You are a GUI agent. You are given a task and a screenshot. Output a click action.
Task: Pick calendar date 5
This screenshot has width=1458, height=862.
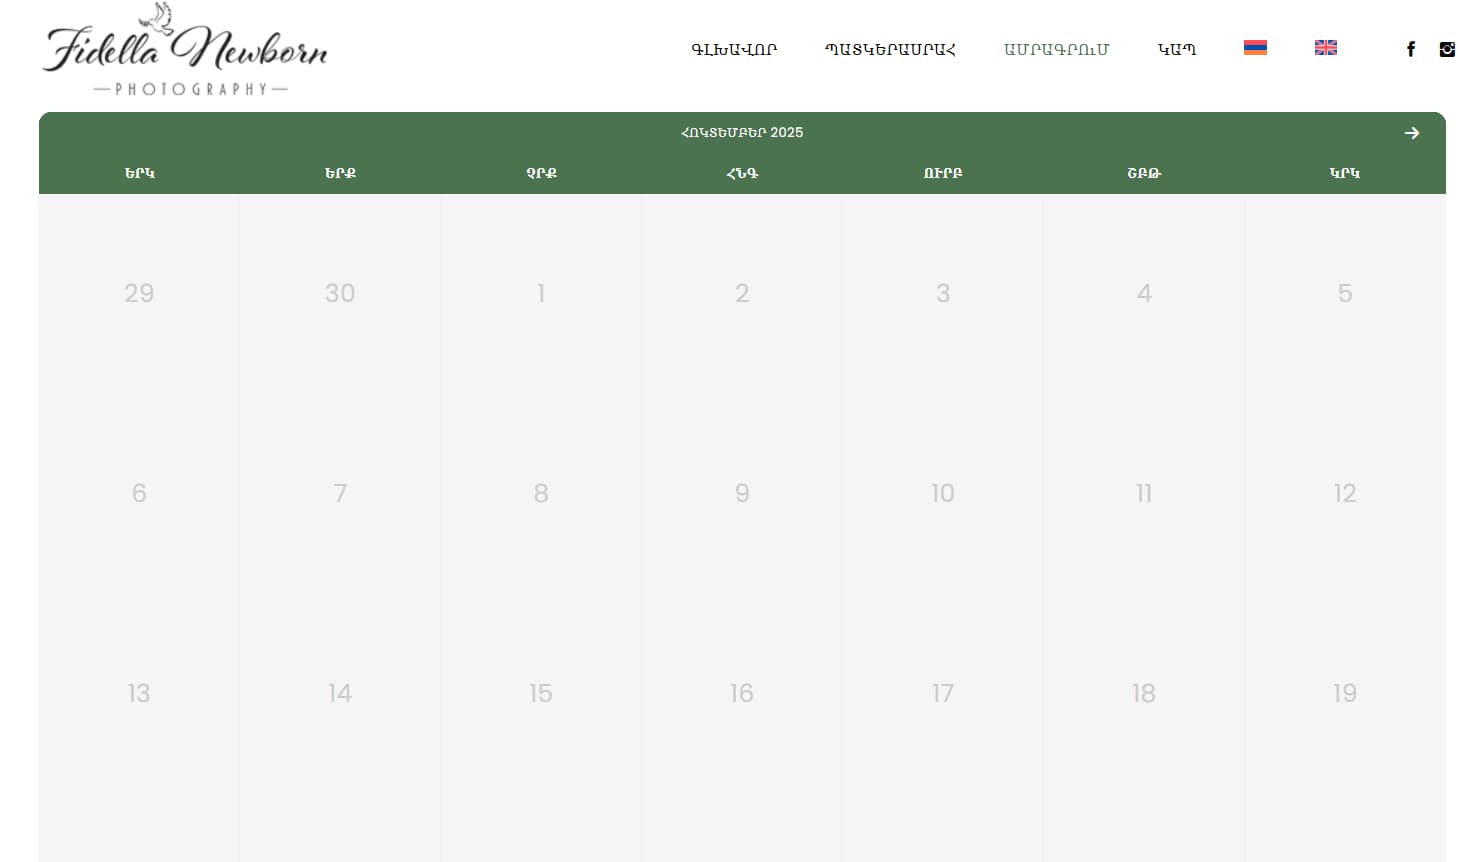pos(1344,293)
